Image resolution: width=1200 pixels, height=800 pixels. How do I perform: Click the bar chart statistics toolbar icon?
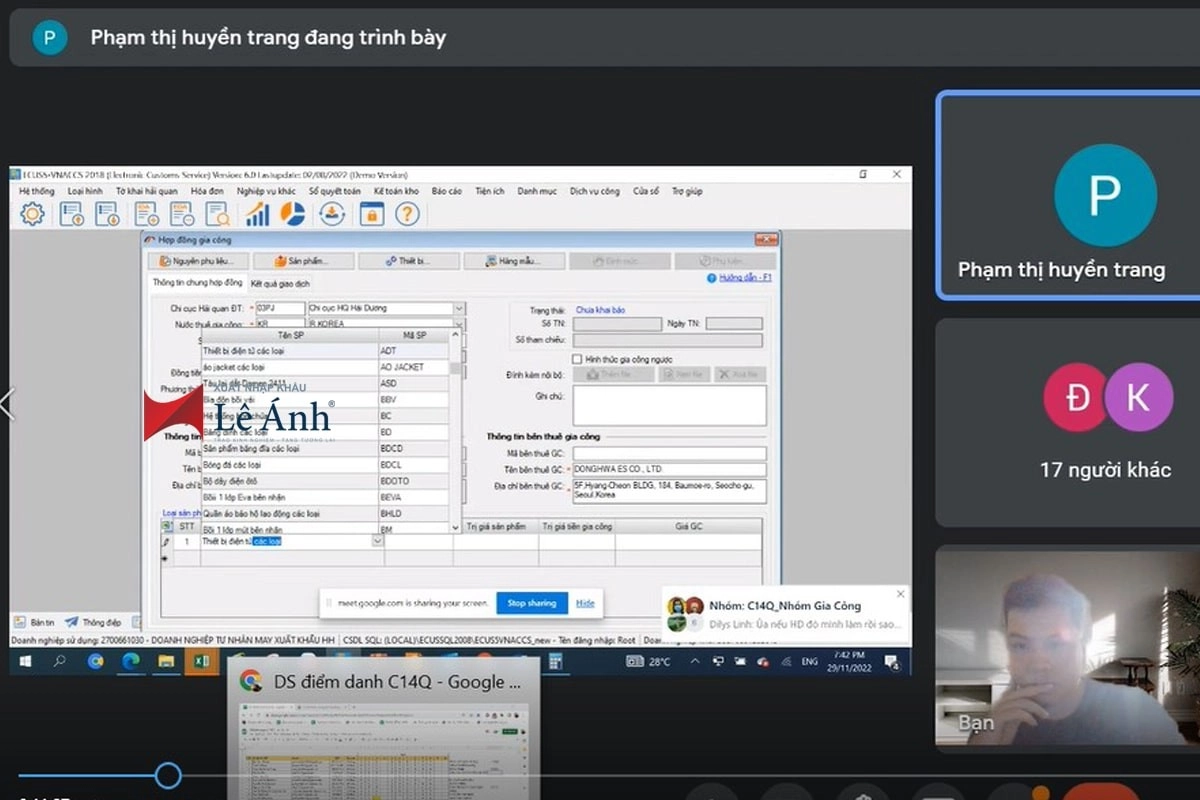click(258, 214)
